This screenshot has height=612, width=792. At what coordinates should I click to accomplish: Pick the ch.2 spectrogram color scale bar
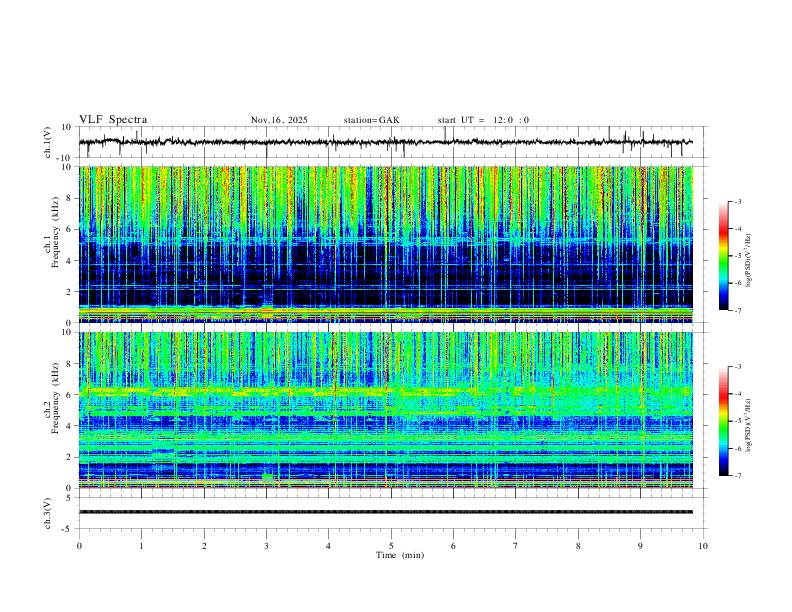click(x=723, y=421)
